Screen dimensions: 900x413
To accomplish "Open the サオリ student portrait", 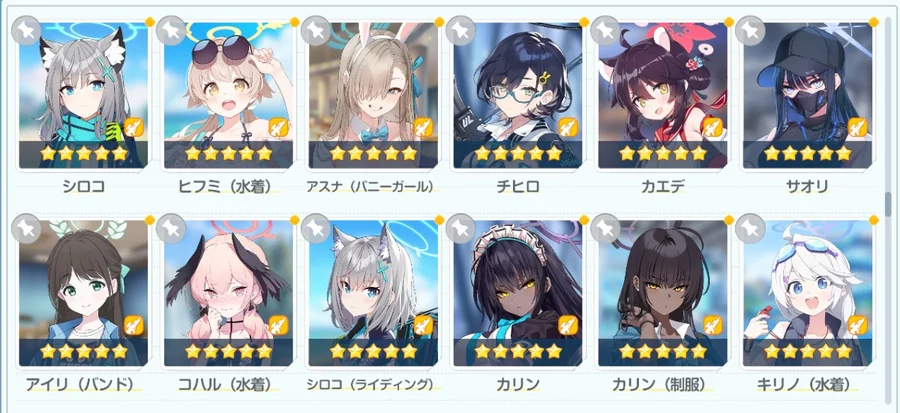I will 807,95.
